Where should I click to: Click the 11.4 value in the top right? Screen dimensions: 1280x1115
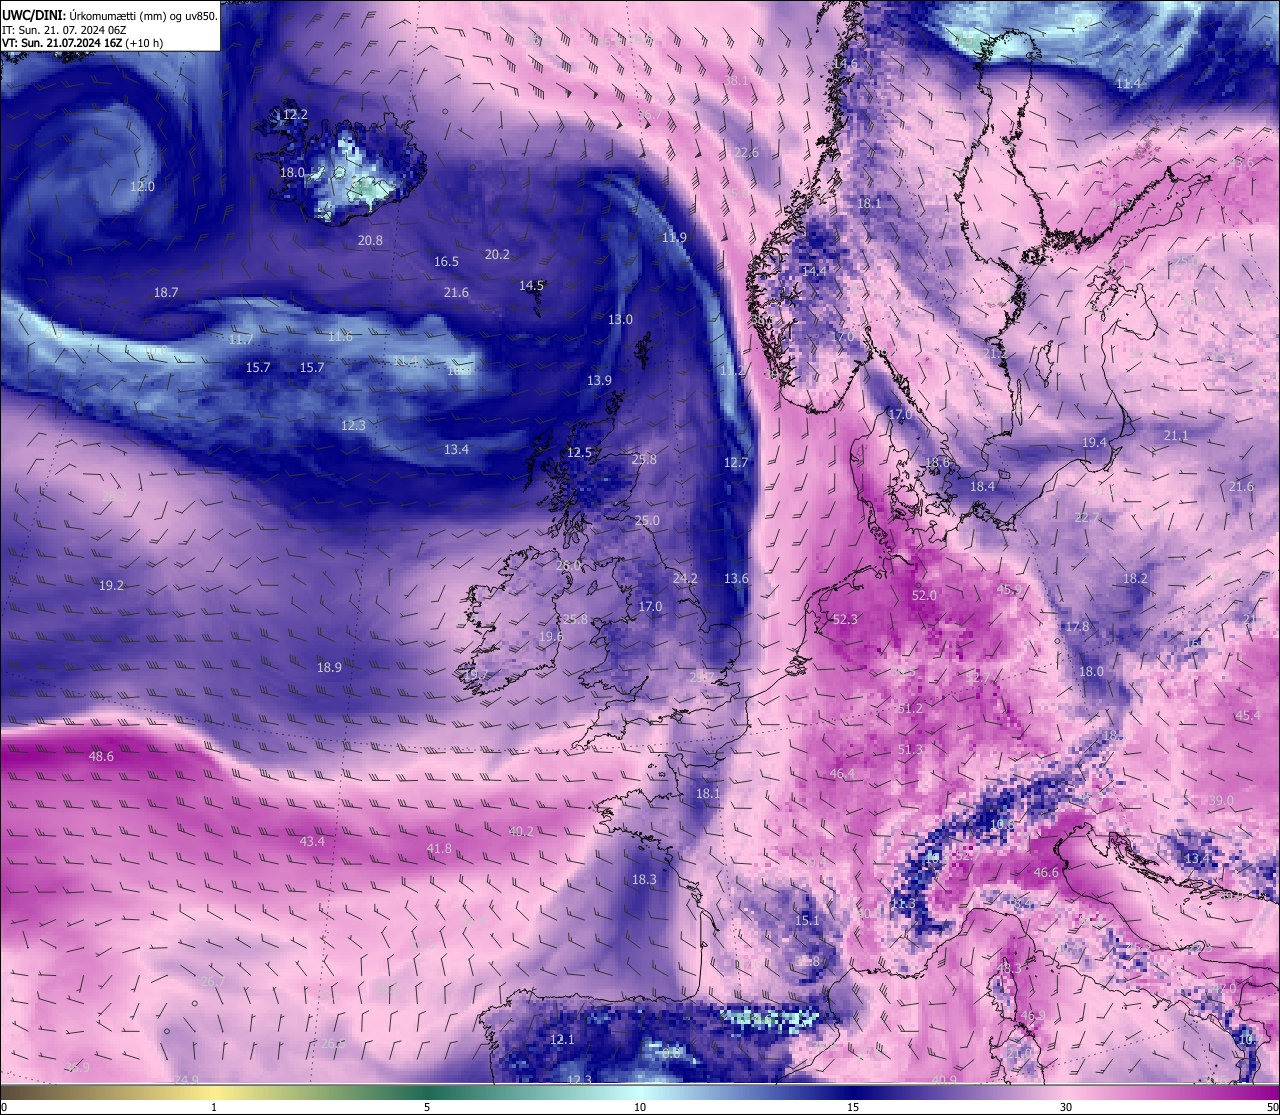(1128, 84)
